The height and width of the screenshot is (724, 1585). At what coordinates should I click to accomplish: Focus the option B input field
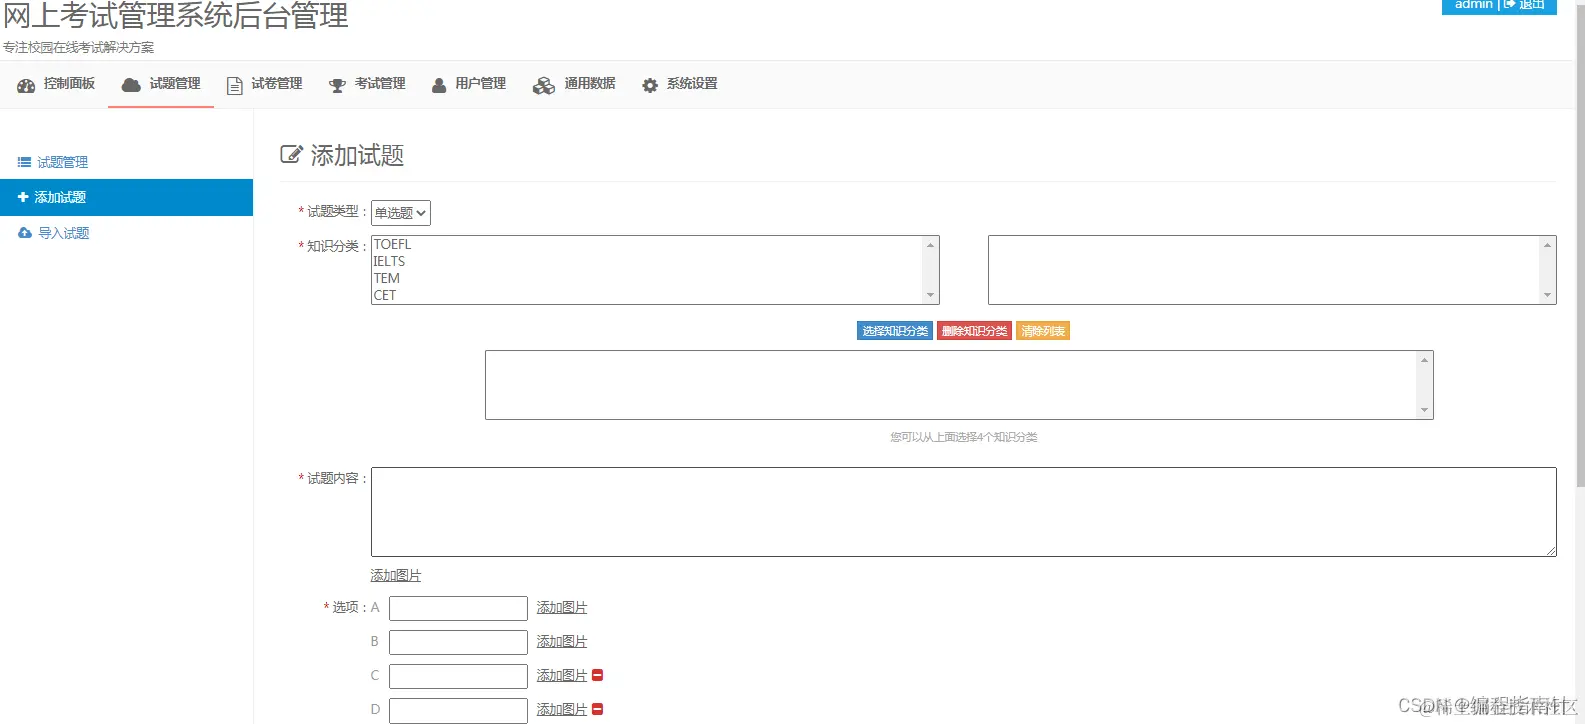(458, 642)
